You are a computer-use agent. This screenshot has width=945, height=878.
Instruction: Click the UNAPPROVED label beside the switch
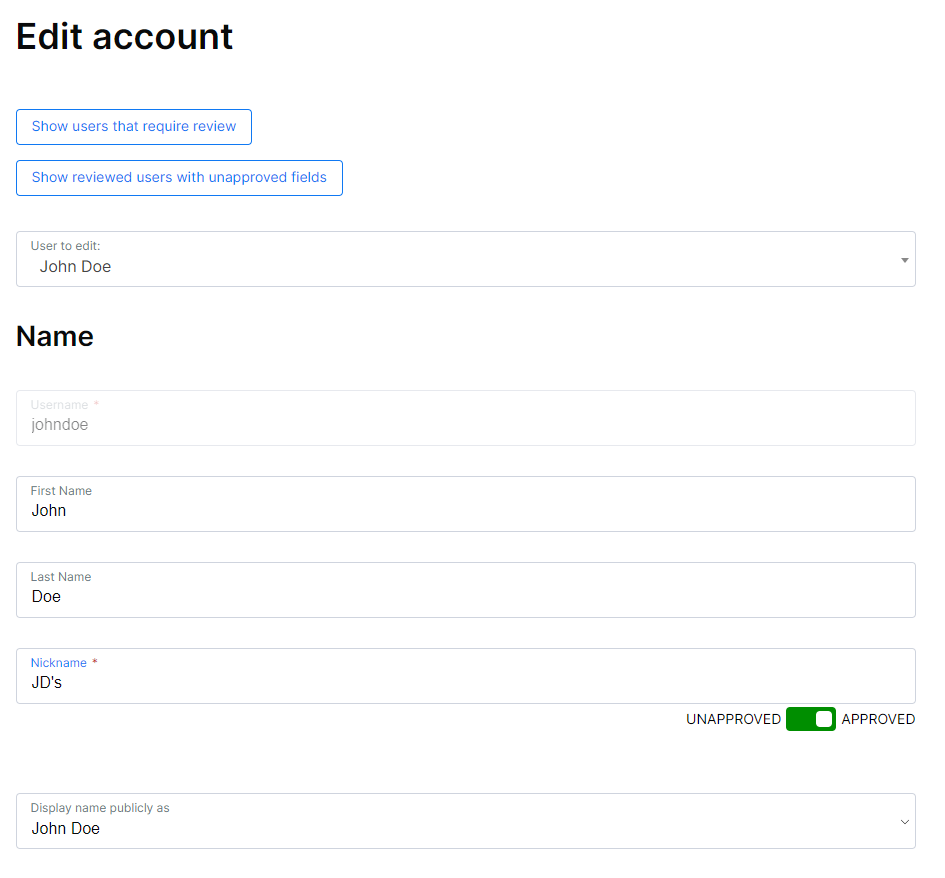733,719
